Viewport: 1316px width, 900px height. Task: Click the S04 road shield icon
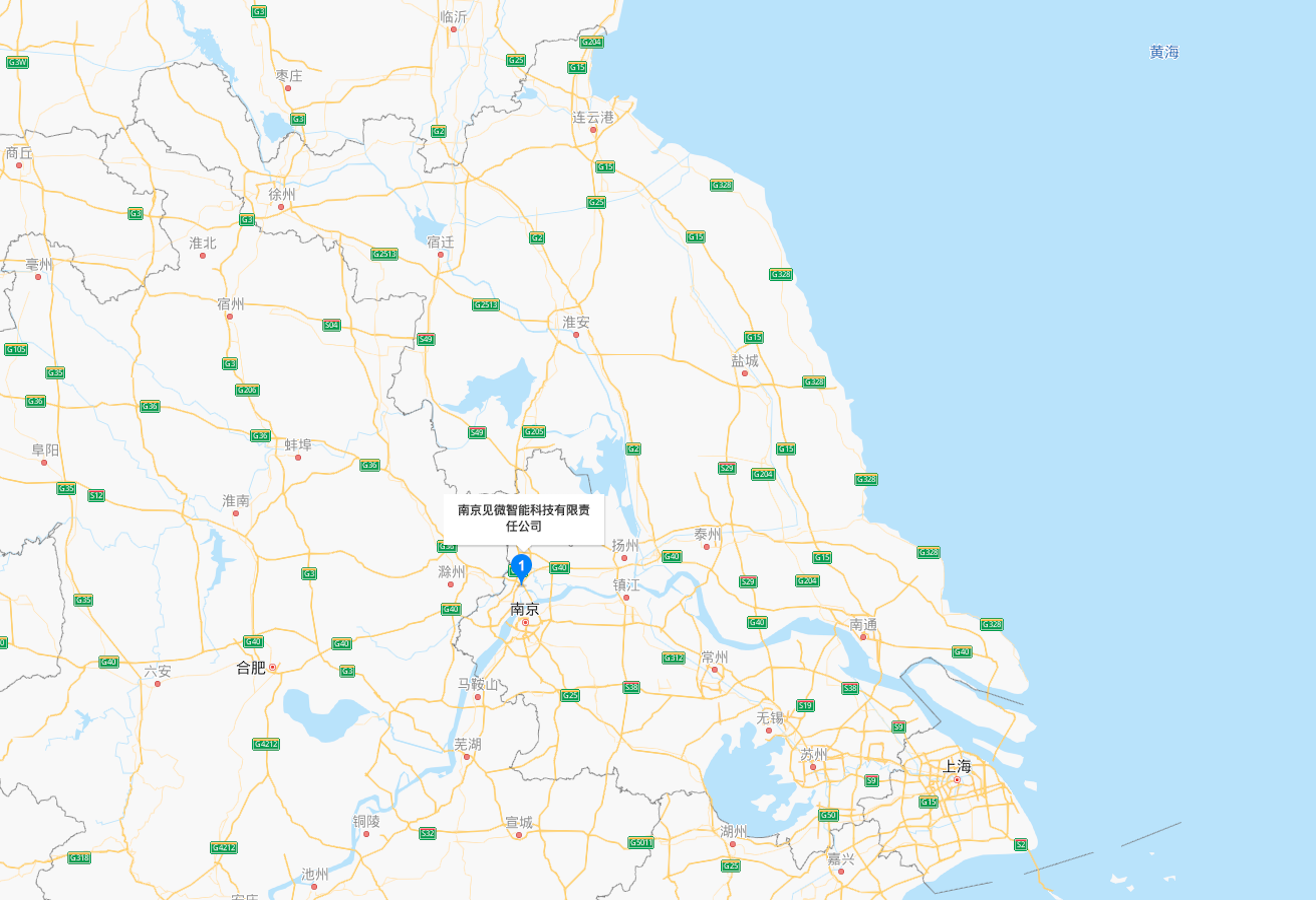click(332, 325)
